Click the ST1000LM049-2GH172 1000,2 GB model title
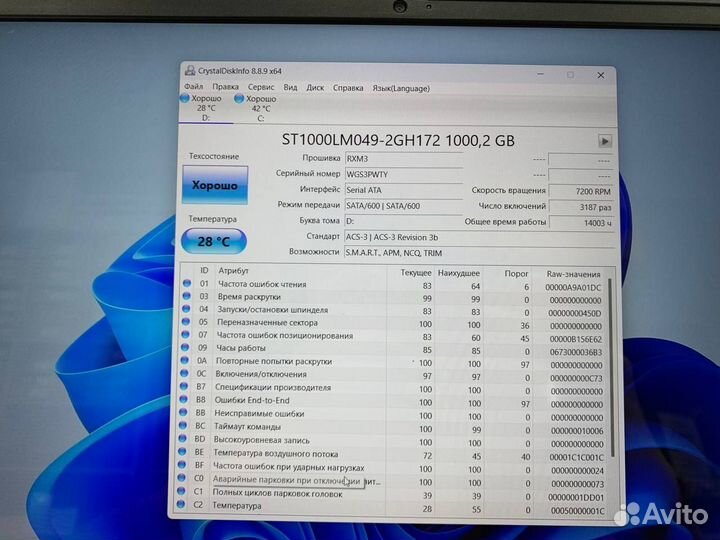 click(398, 140)
